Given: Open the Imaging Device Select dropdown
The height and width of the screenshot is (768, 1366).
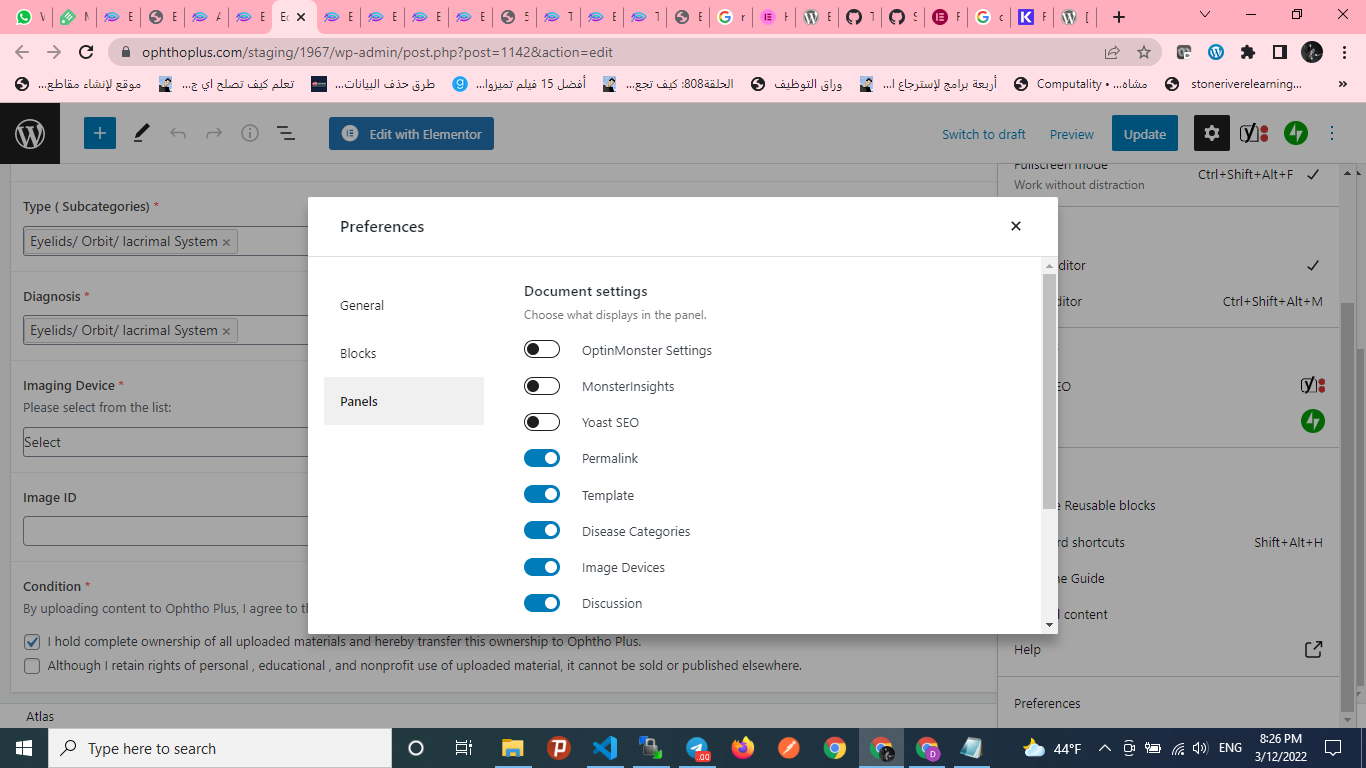Looking at the screenshot, I should coord(166,442).
